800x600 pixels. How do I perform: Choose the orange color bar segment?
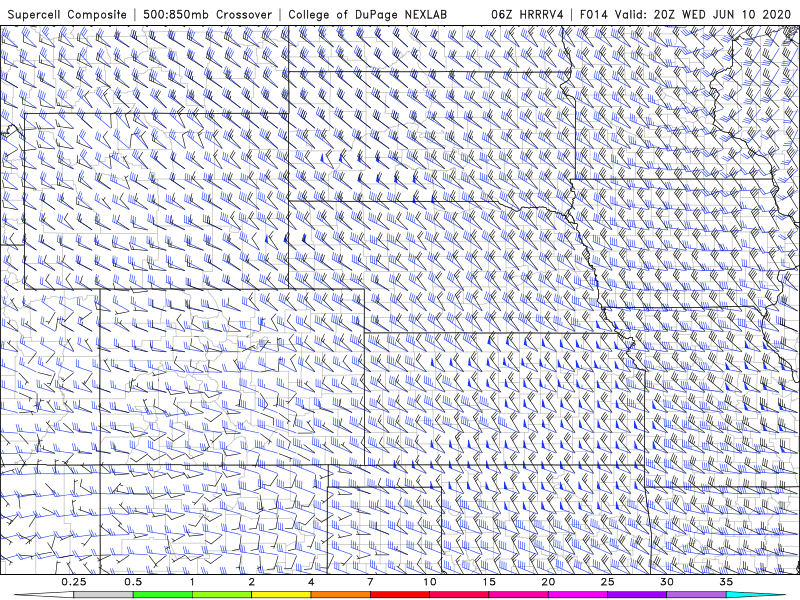340,595
